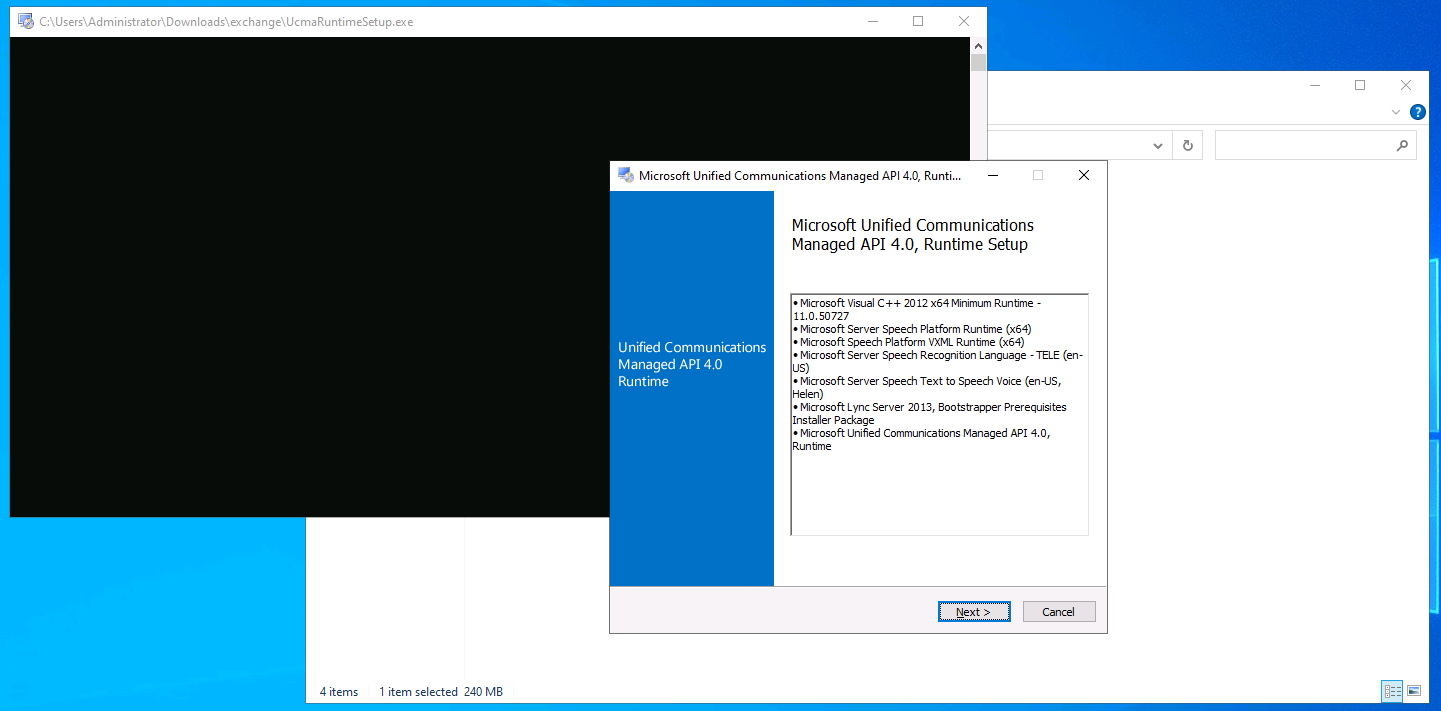Click Microsoft Speech Platform VXML Runtime line
1441x711 pixels.
(908, 342)
